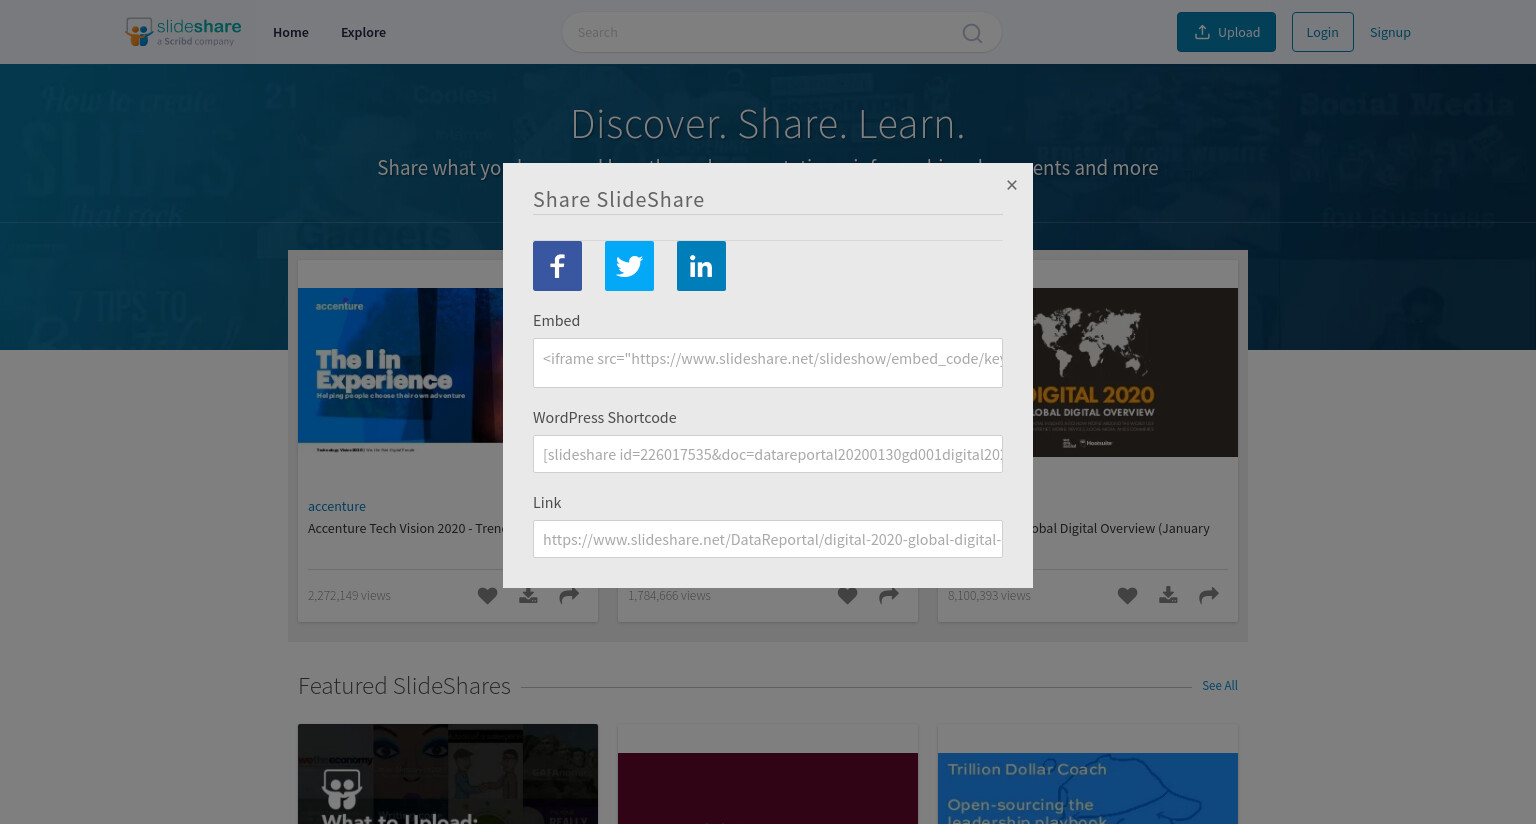Like the Accenture Tech Vision slideshow
This screenshot has width=1536, height=824.
point(487,595)
